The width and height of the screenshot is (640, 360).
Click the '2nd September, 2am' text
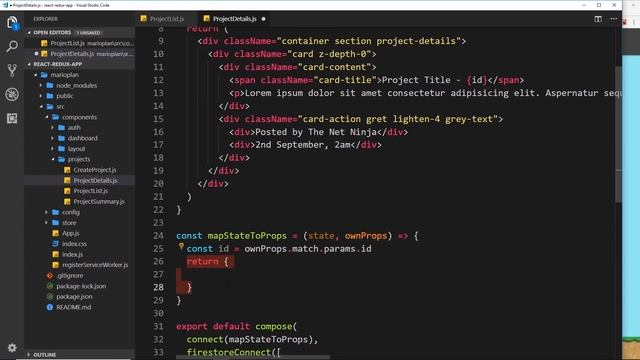(302, 145)
